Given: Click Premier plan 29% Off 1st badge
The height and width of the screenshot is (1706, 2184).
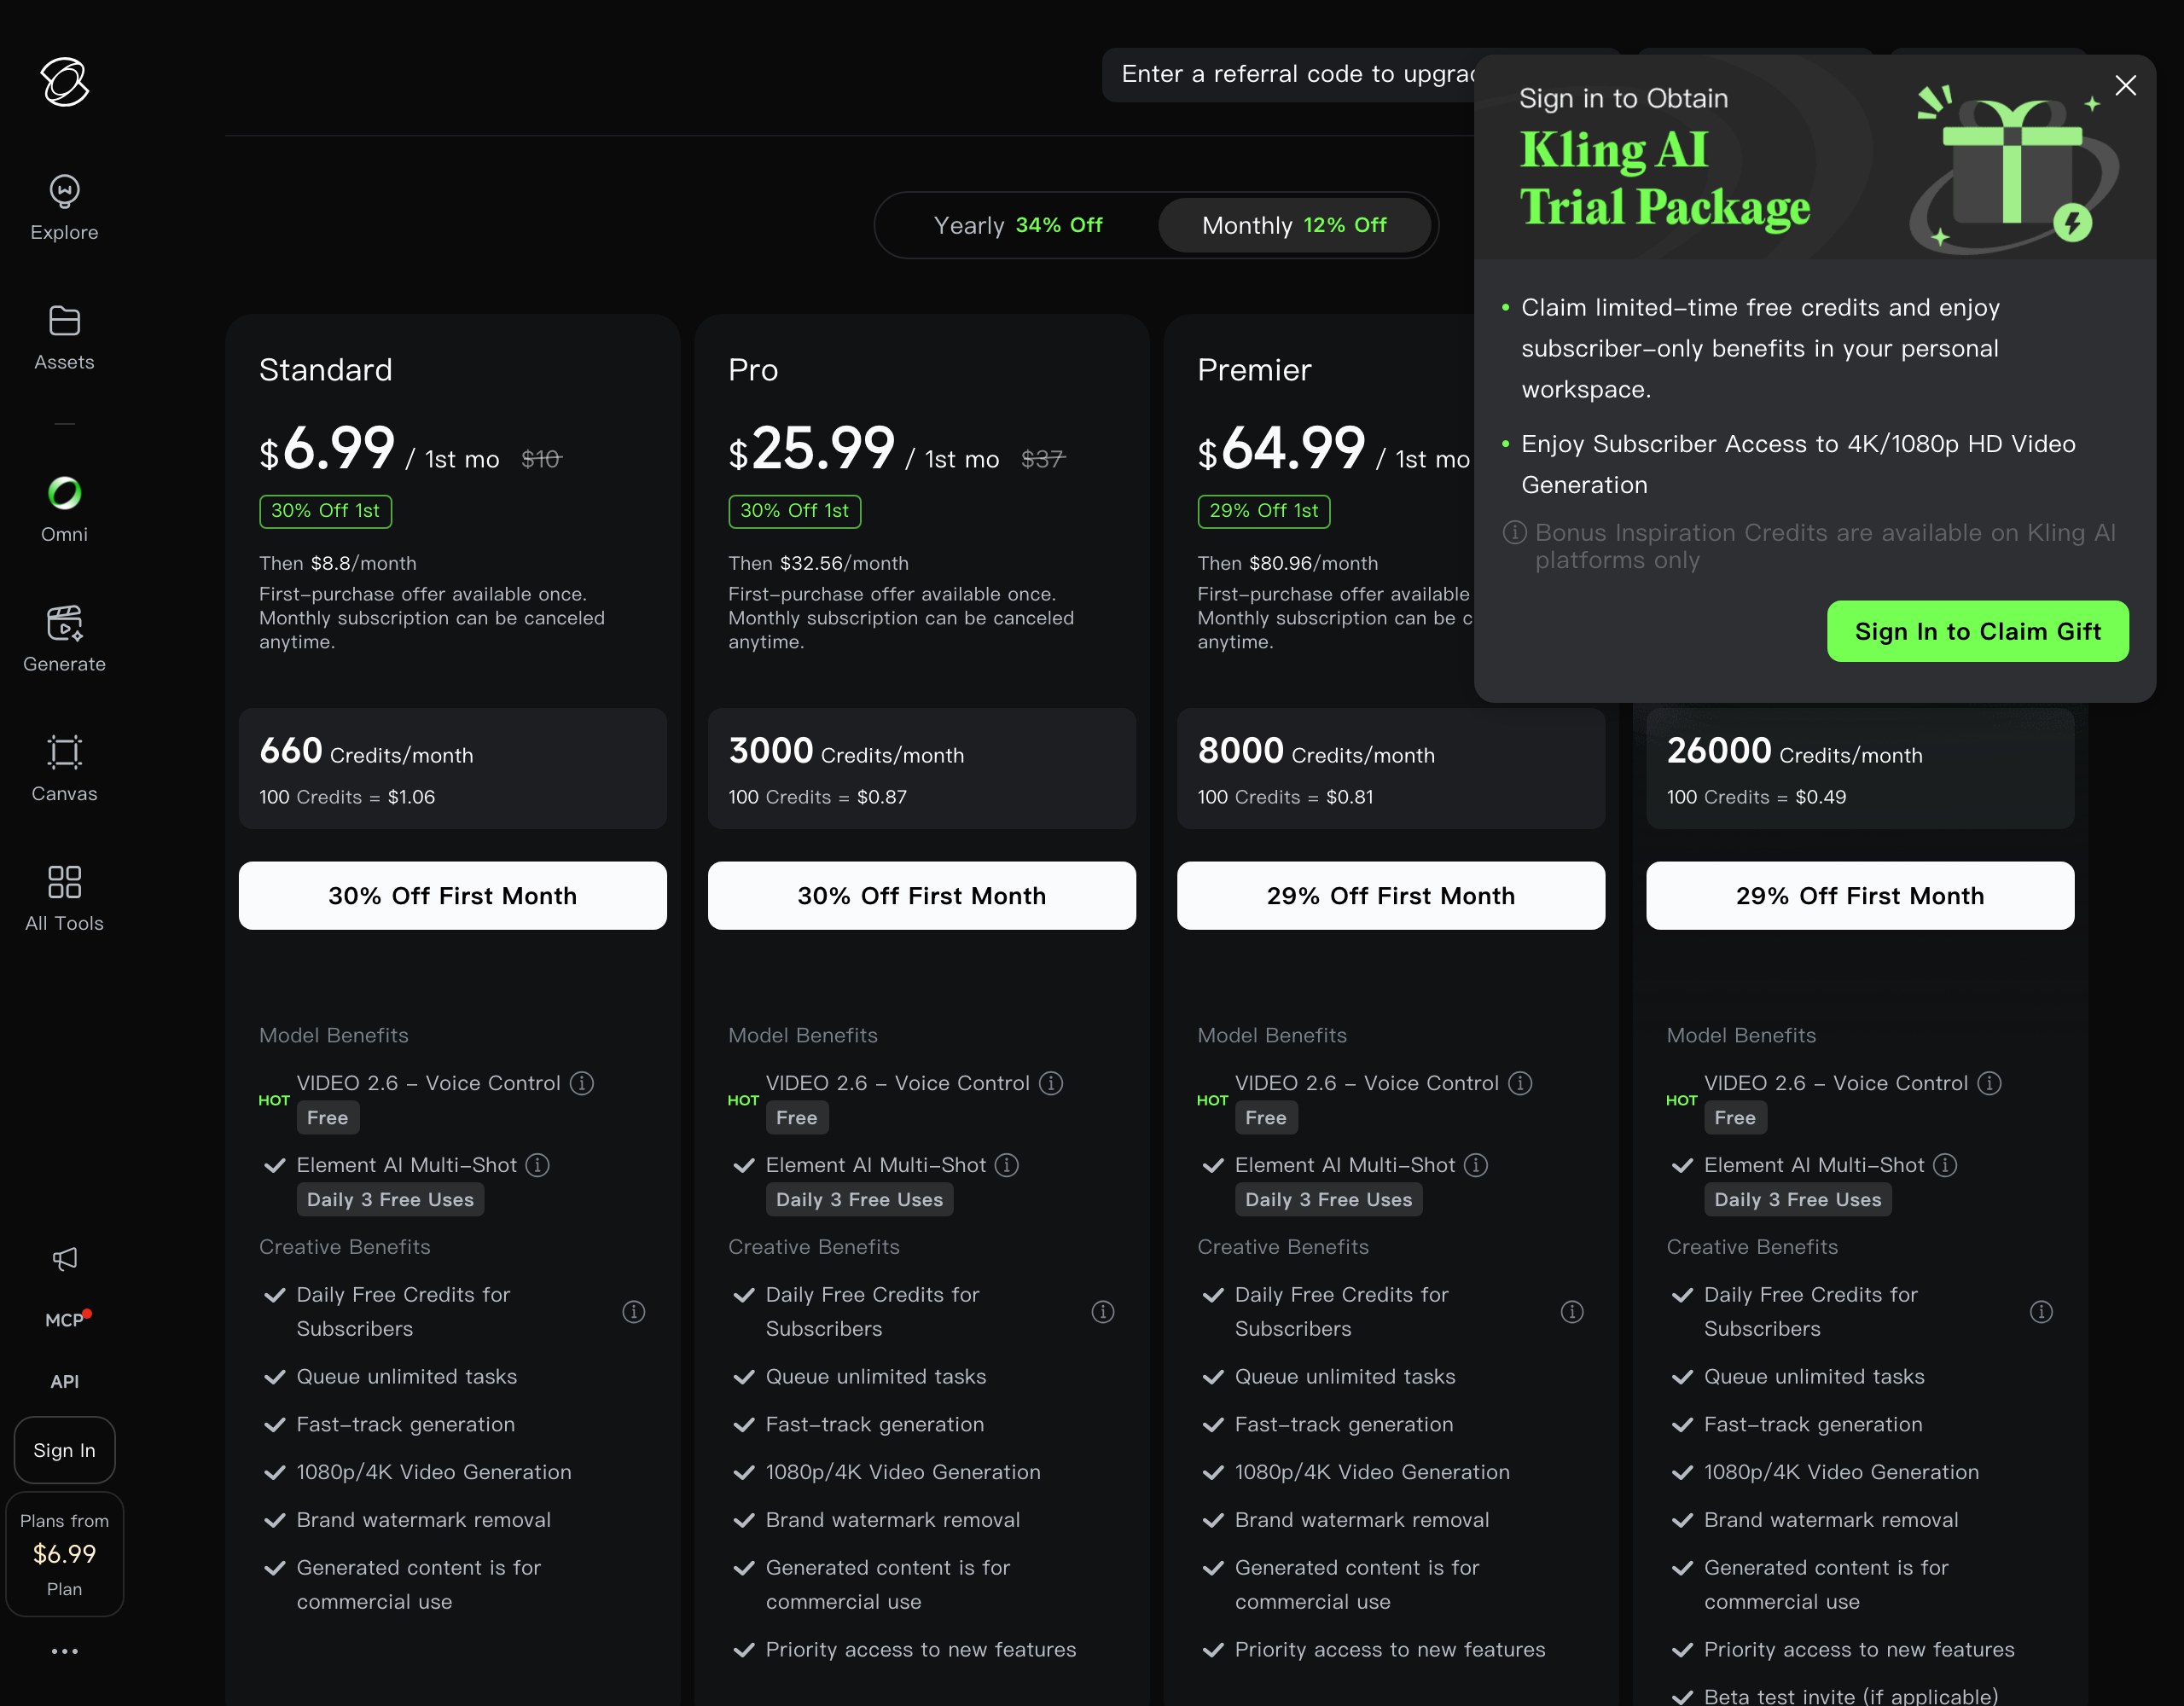Looking at the screenshot, I should (x=1264, y=511).
